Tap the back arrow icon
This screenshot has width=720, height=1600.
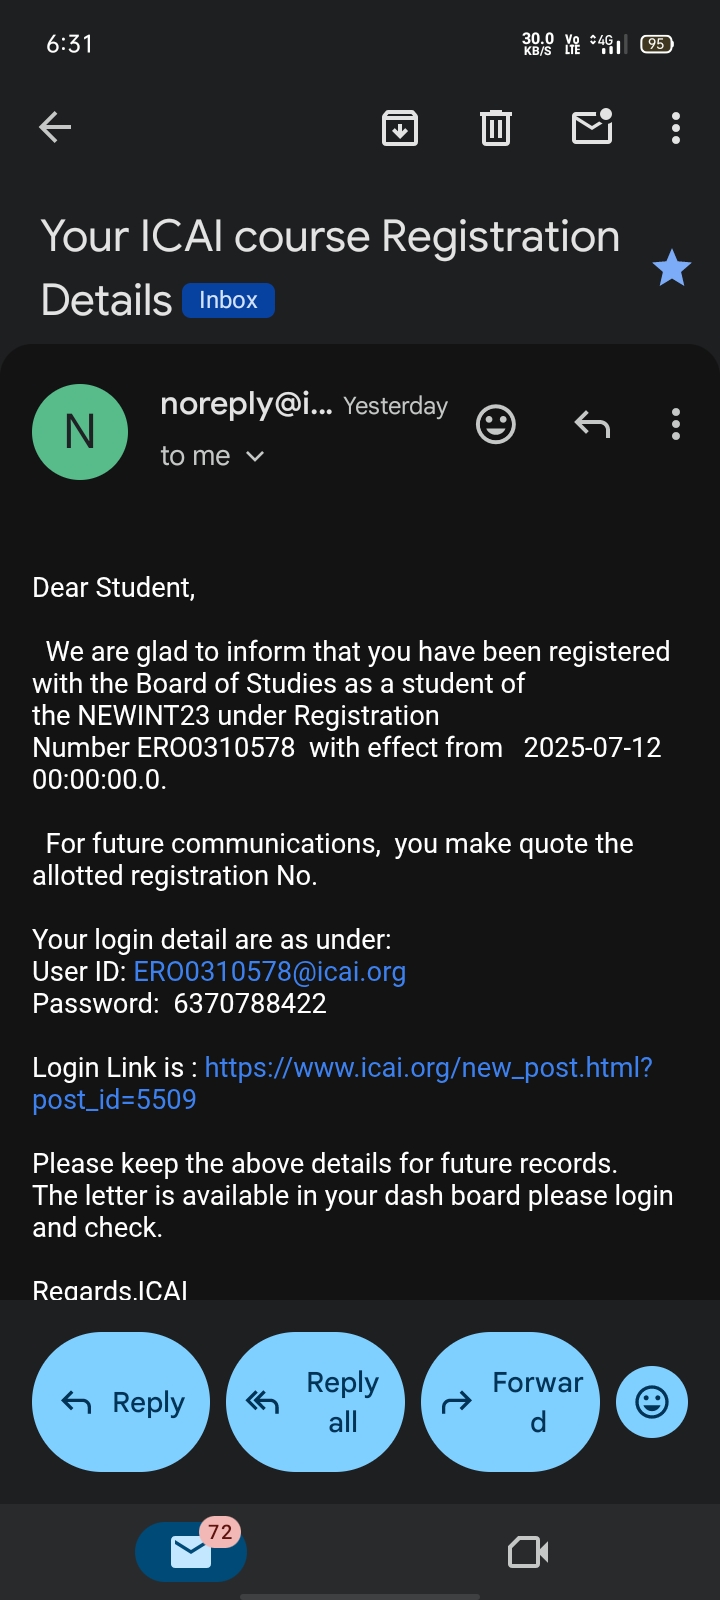55,127
